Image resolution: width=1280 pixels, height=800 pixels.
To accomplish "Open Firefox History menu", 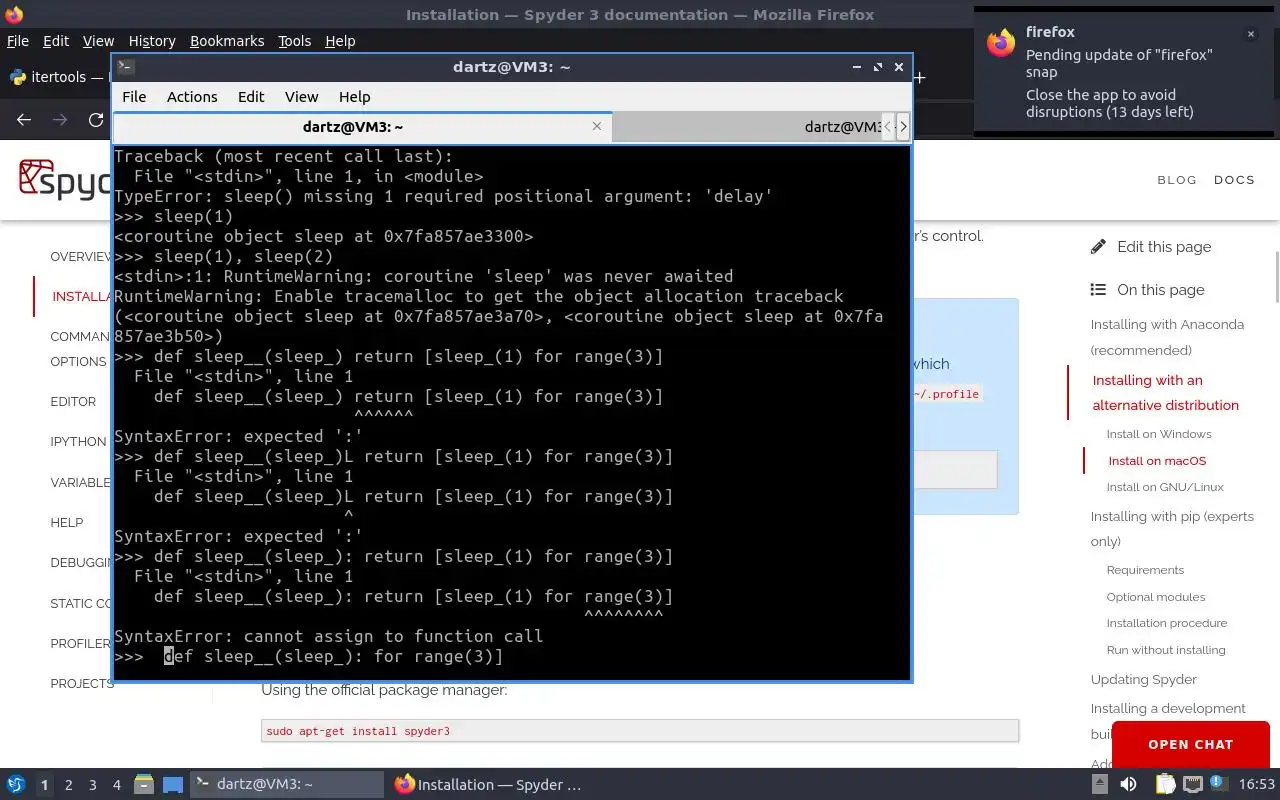I will (152, 41).
